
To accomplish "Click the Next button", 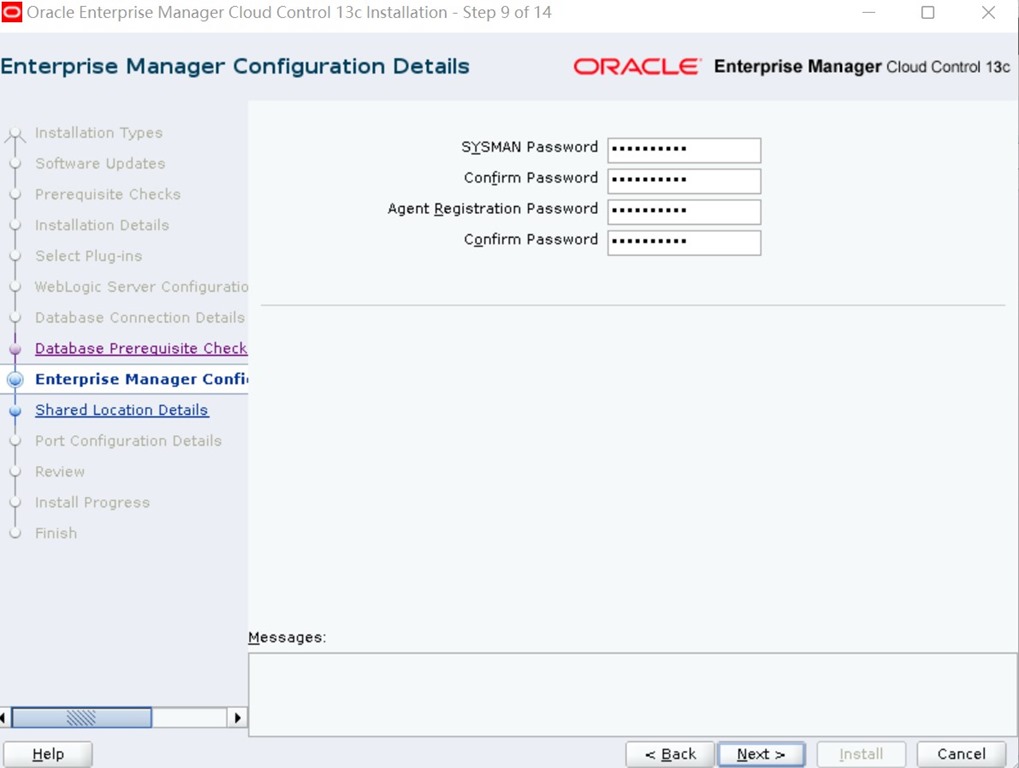I will [761, 754].
